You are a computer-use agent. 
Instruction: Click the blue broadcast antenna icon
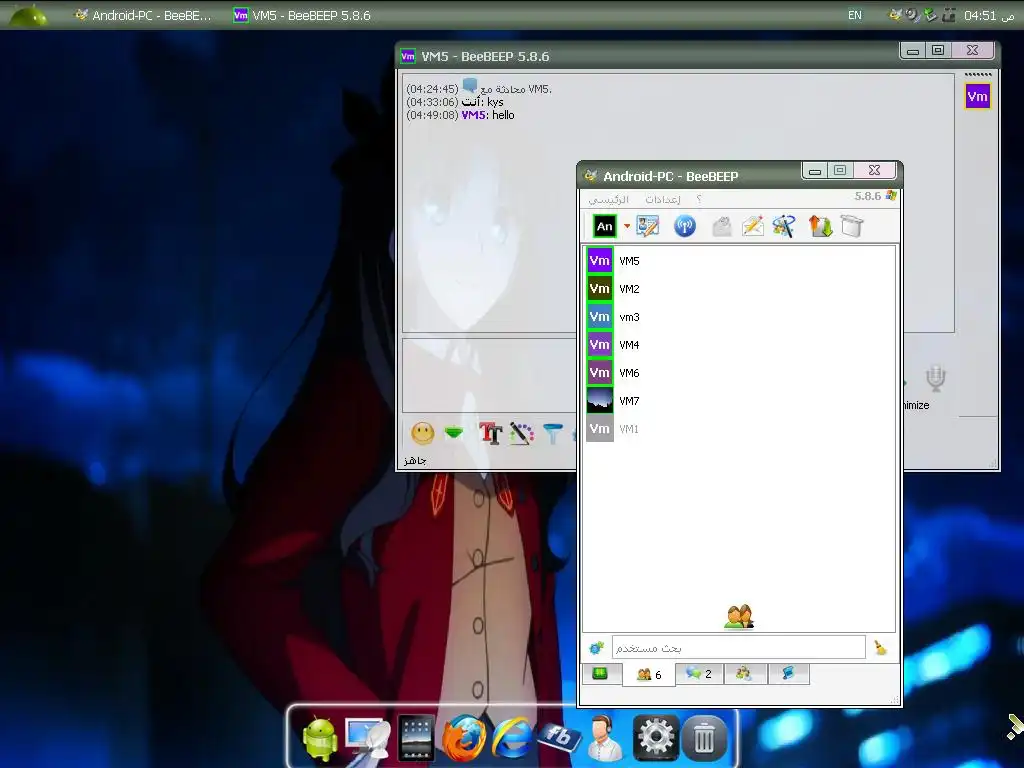684,226
